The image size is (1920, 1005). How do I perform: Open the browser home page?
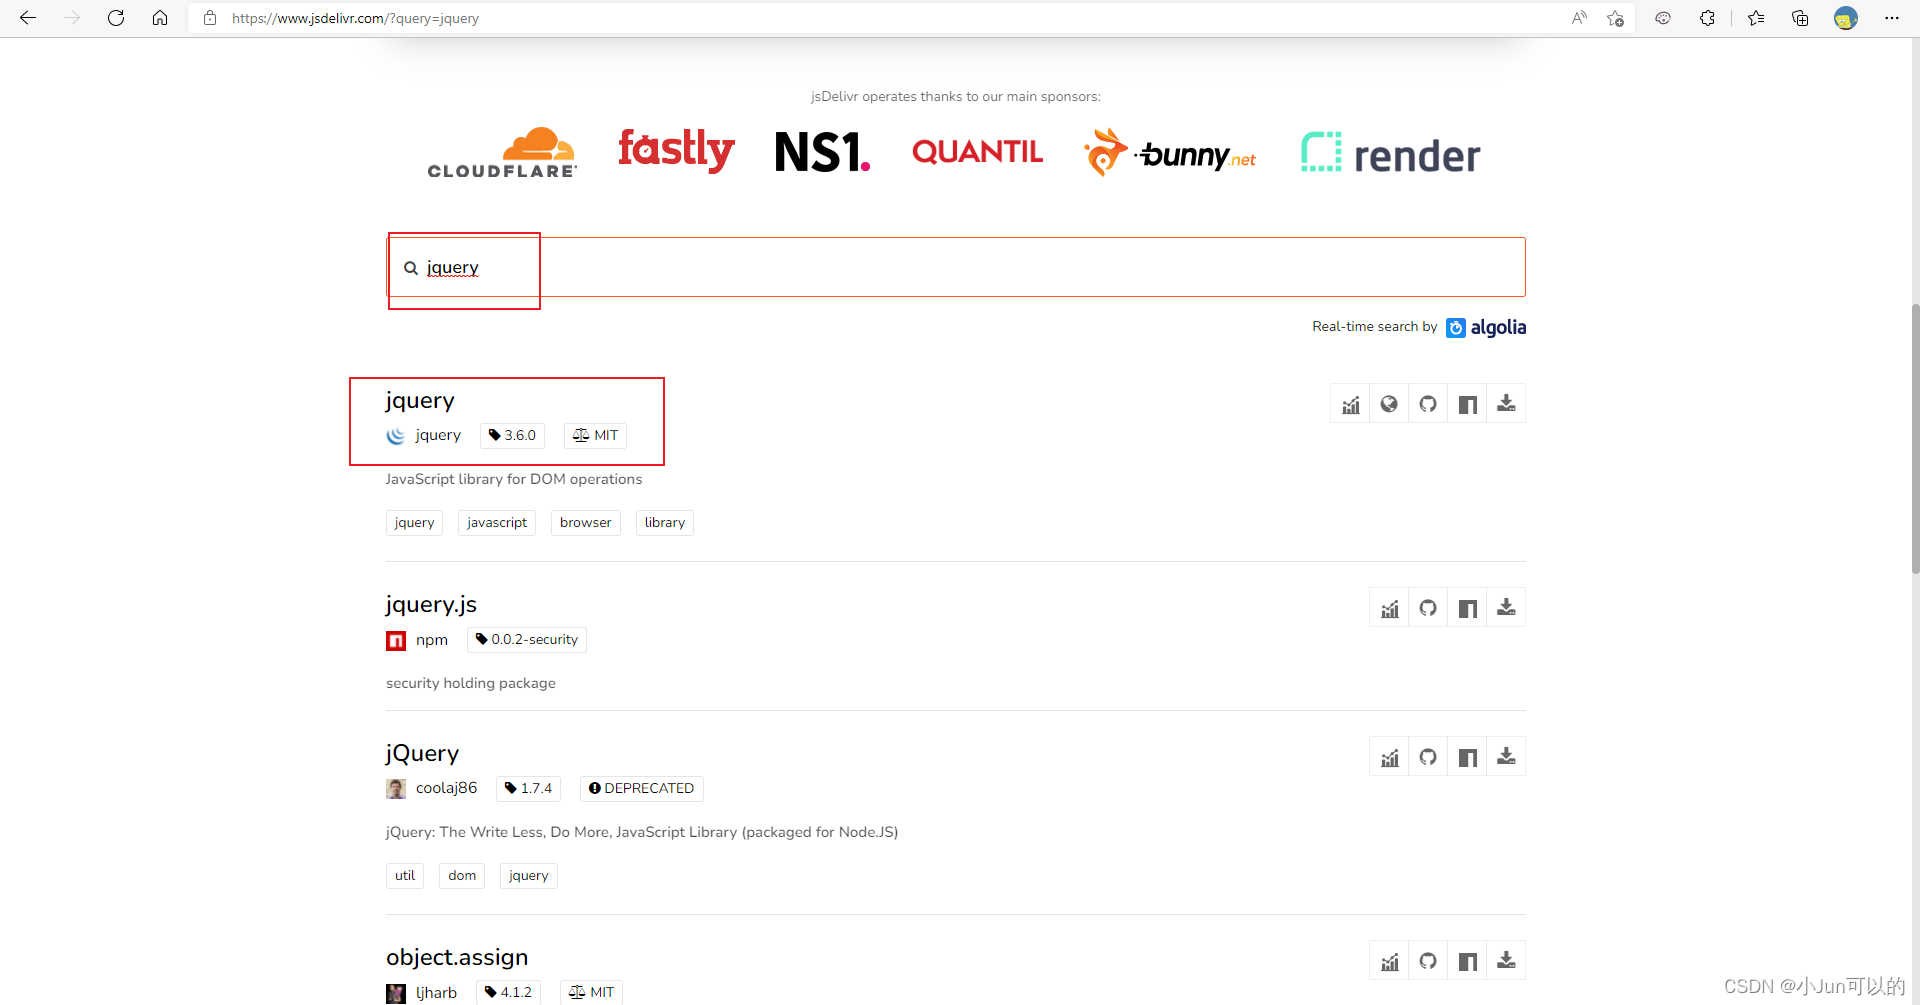click(x=160, y=18)
